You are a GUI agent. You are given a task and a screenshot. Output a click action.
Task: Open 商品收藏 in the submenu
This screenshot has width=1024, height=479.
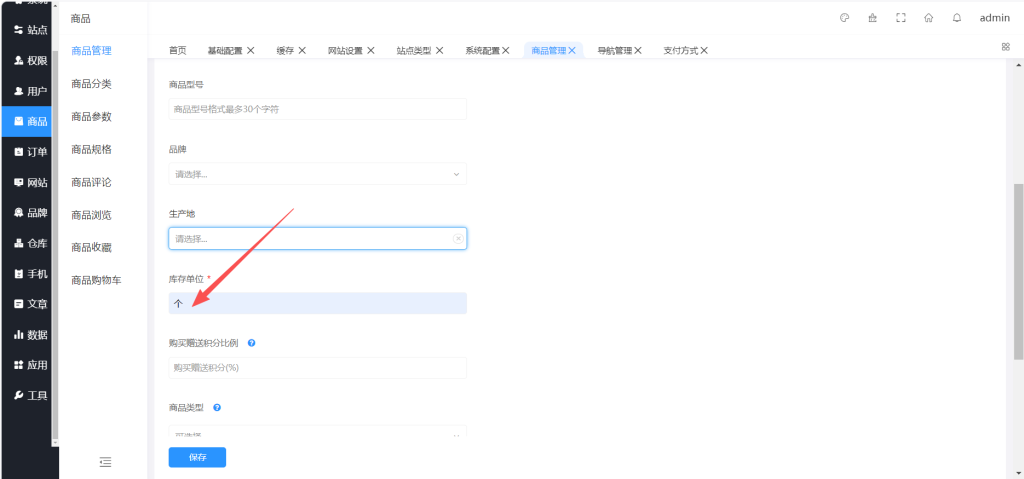pos(91,247)
